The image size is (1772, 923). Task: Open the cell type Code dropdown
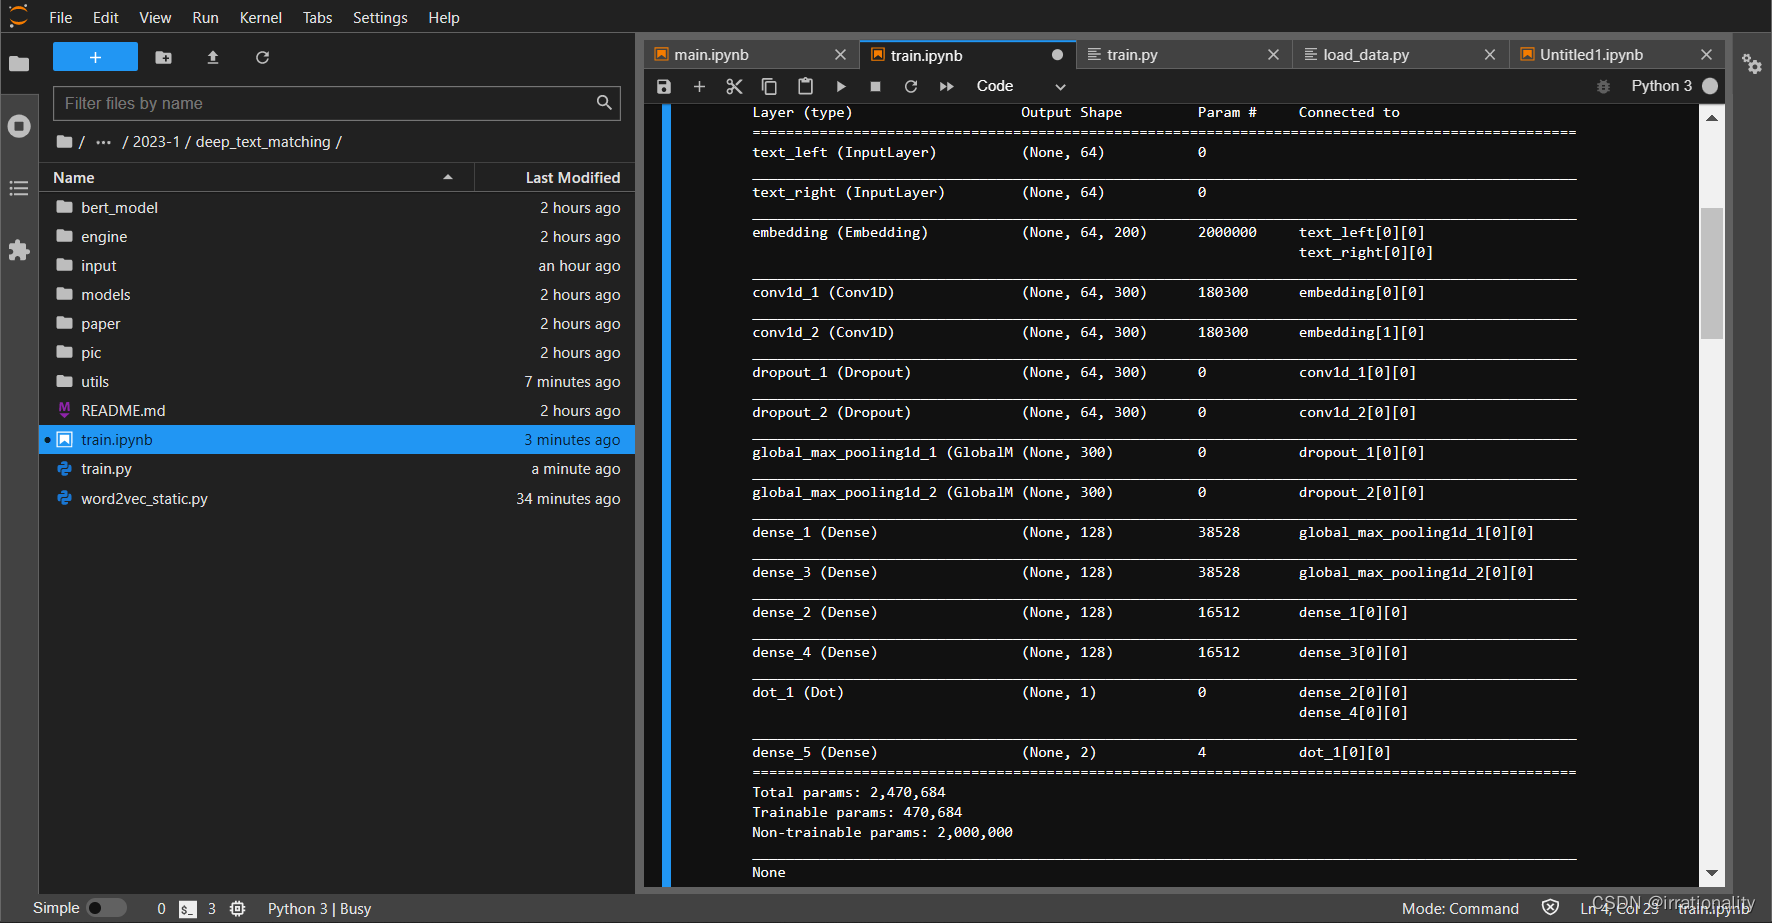tap(1021, 86)
